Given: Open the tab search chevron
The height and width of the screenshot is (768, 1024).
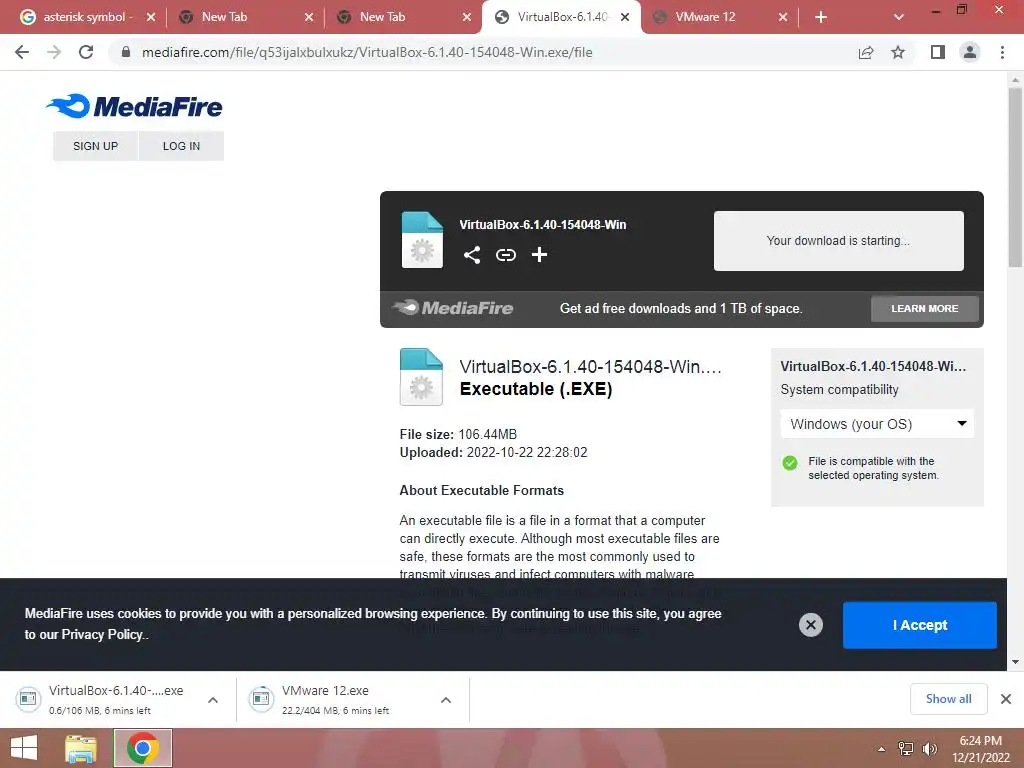Looking at the screenshot, I should click(899, 17).
